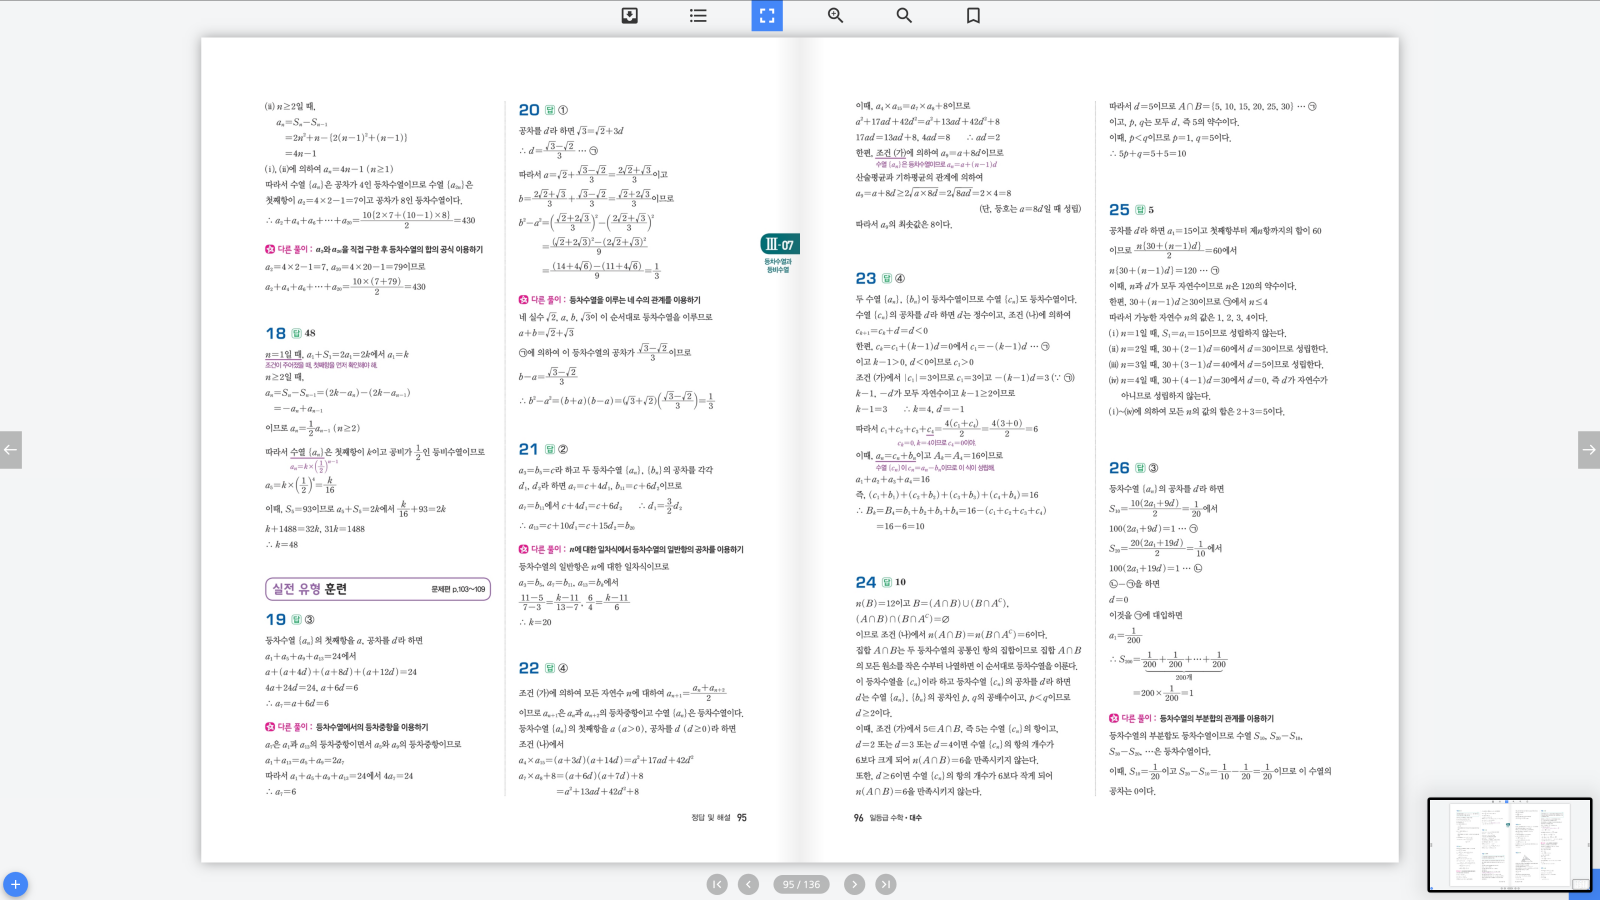Bookmark the current page

click(973, 16)
